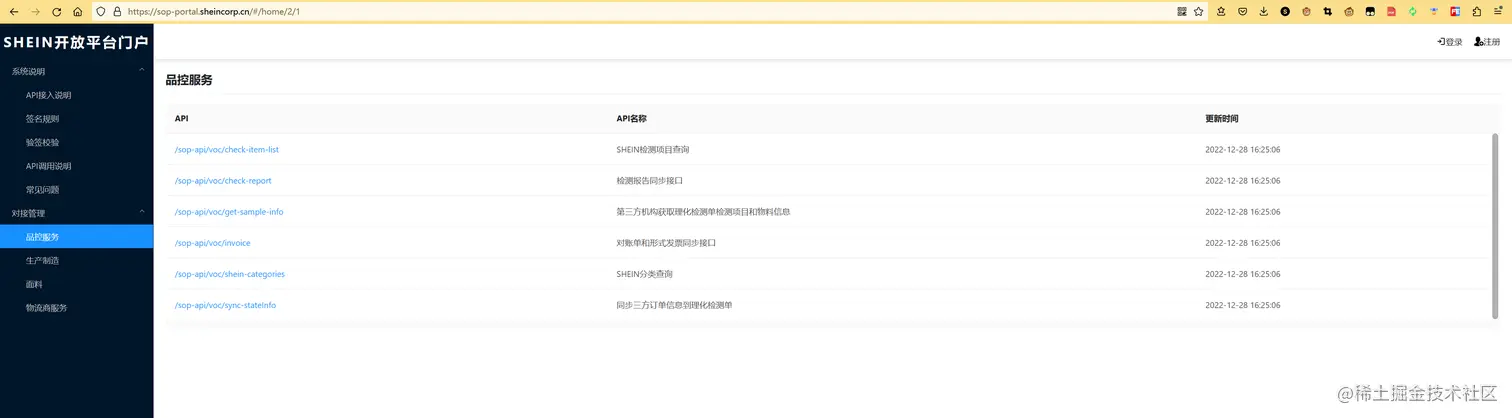Click the 注册 register text

coord(1492,42)
